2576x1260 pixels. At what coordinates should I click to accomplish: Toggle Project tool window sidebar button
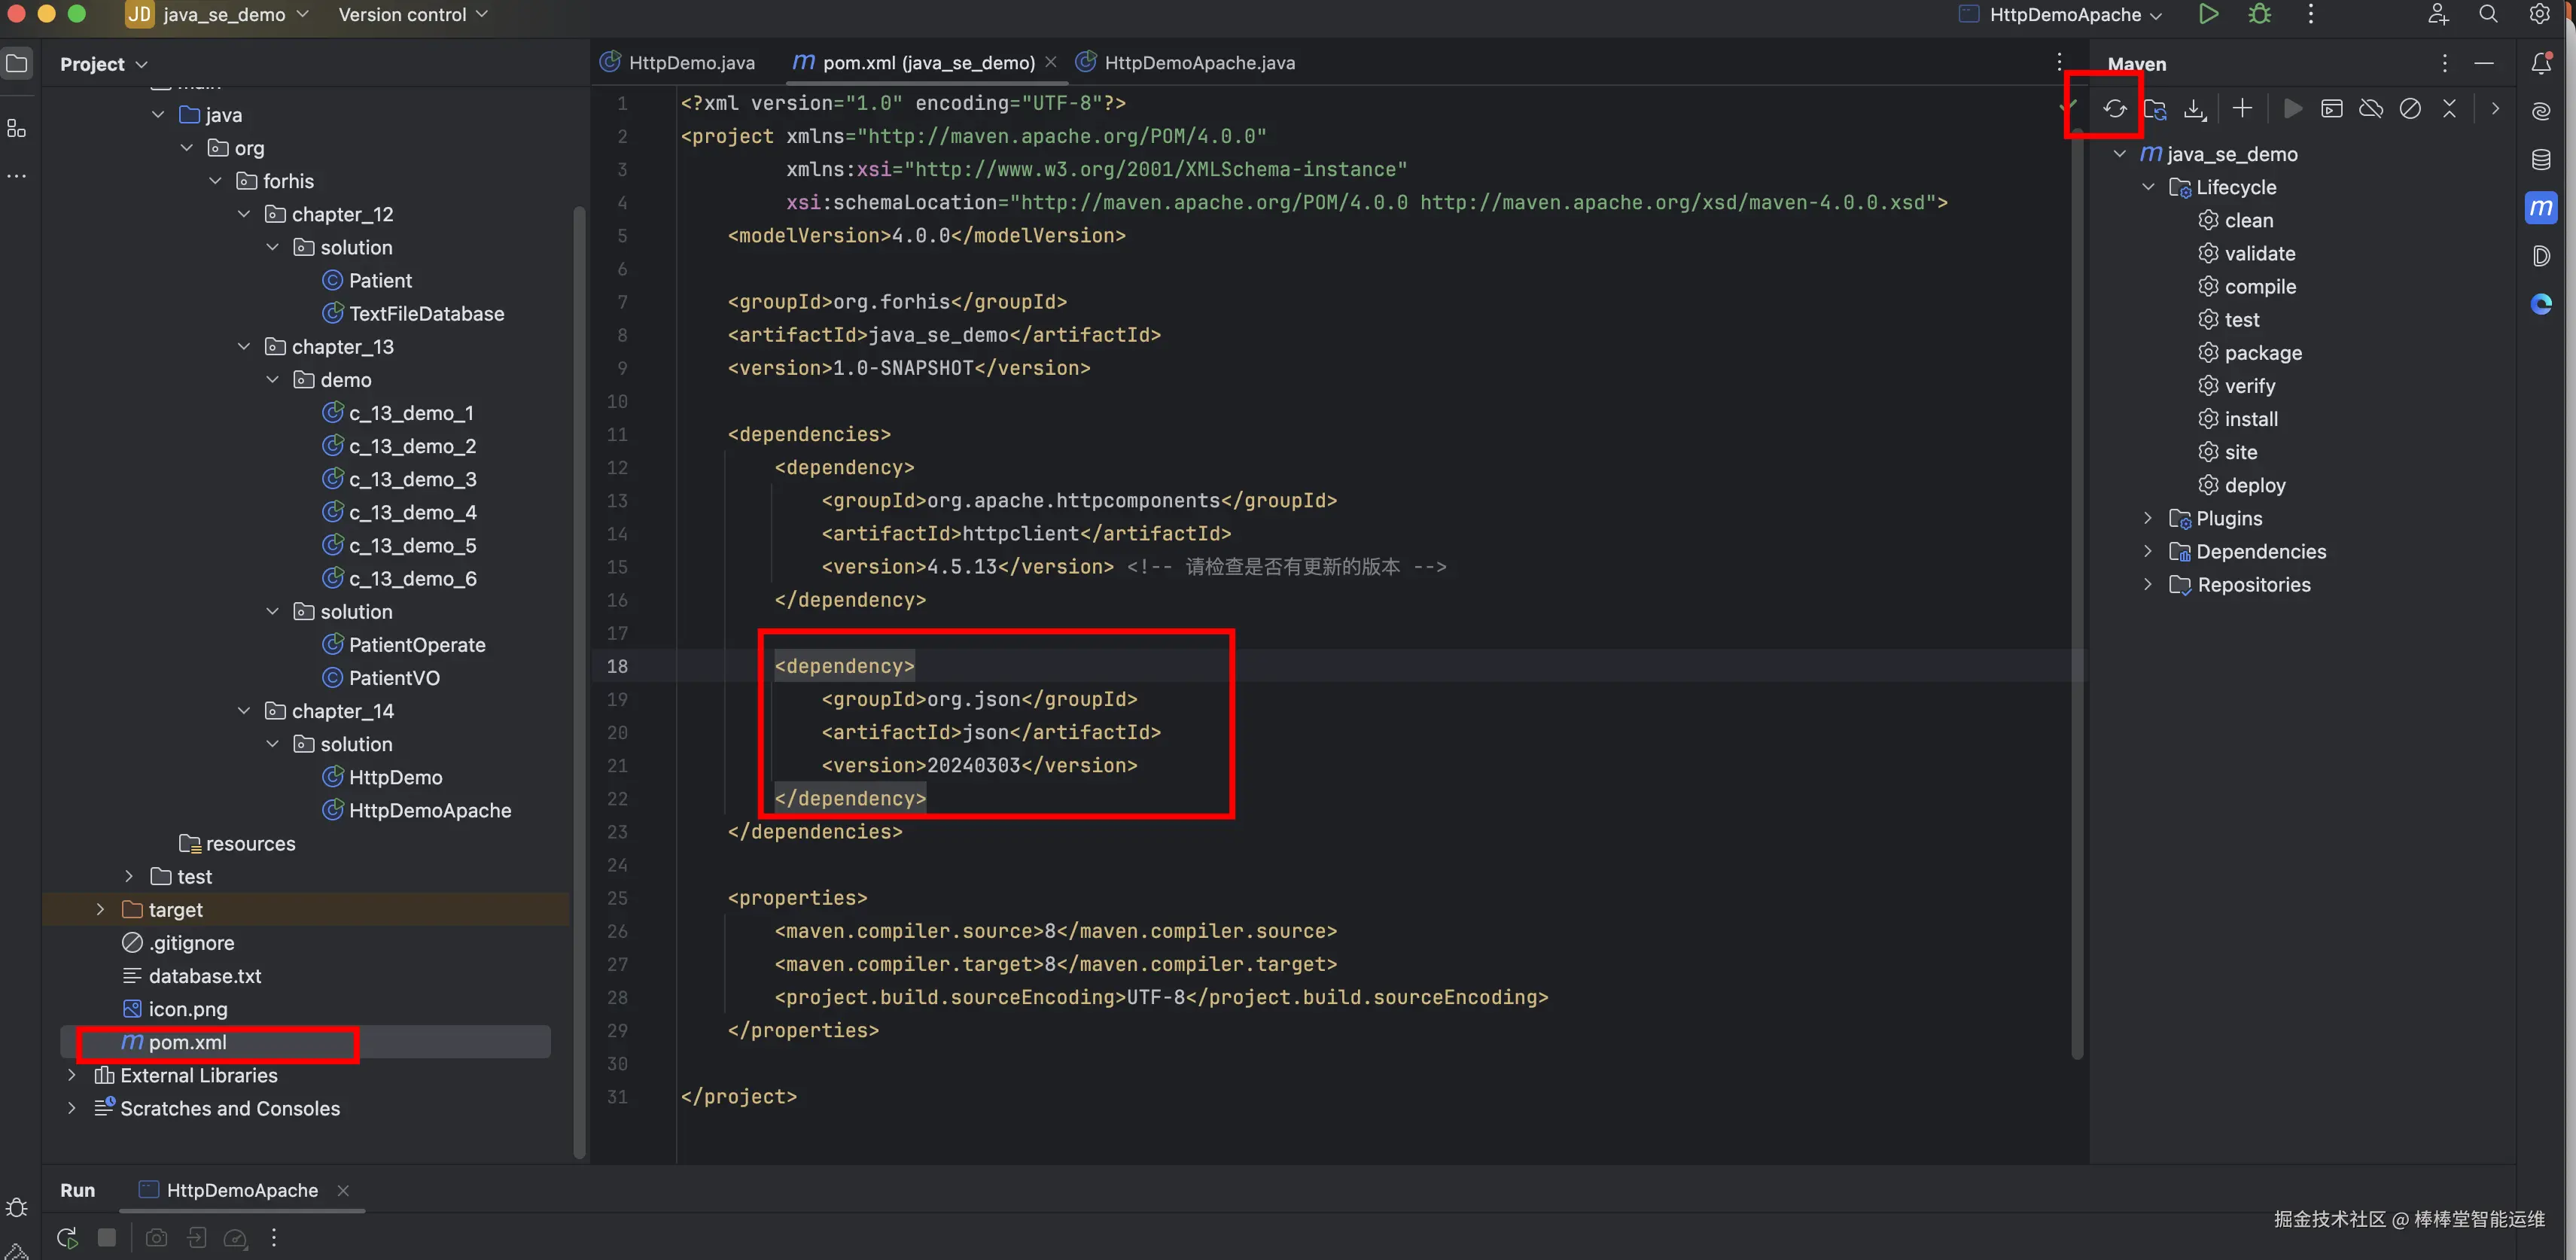pos(17,64)
